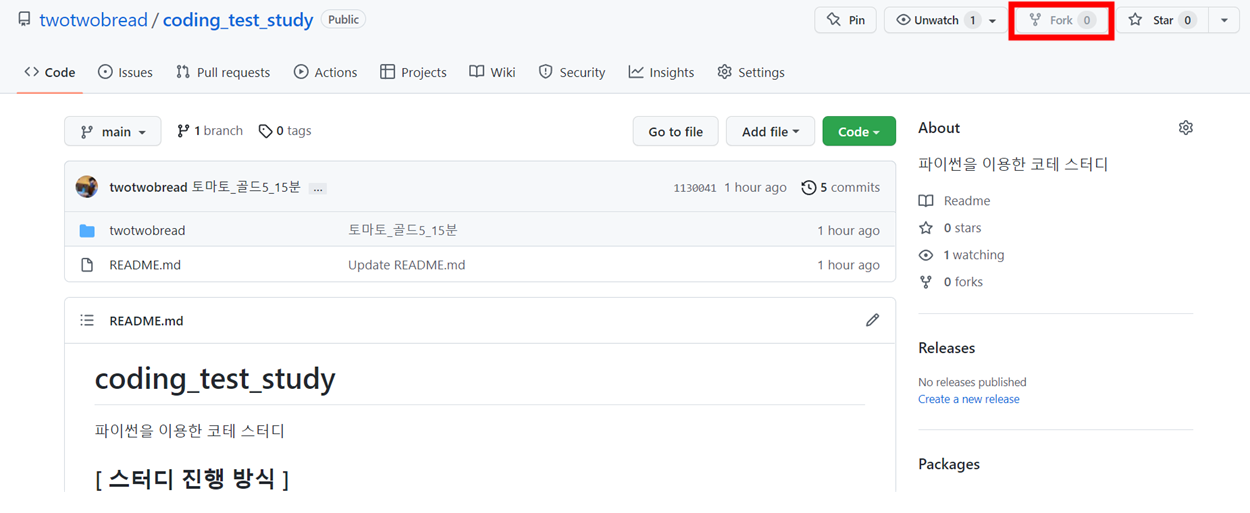Open the README table of contents icon

[87, 321]
